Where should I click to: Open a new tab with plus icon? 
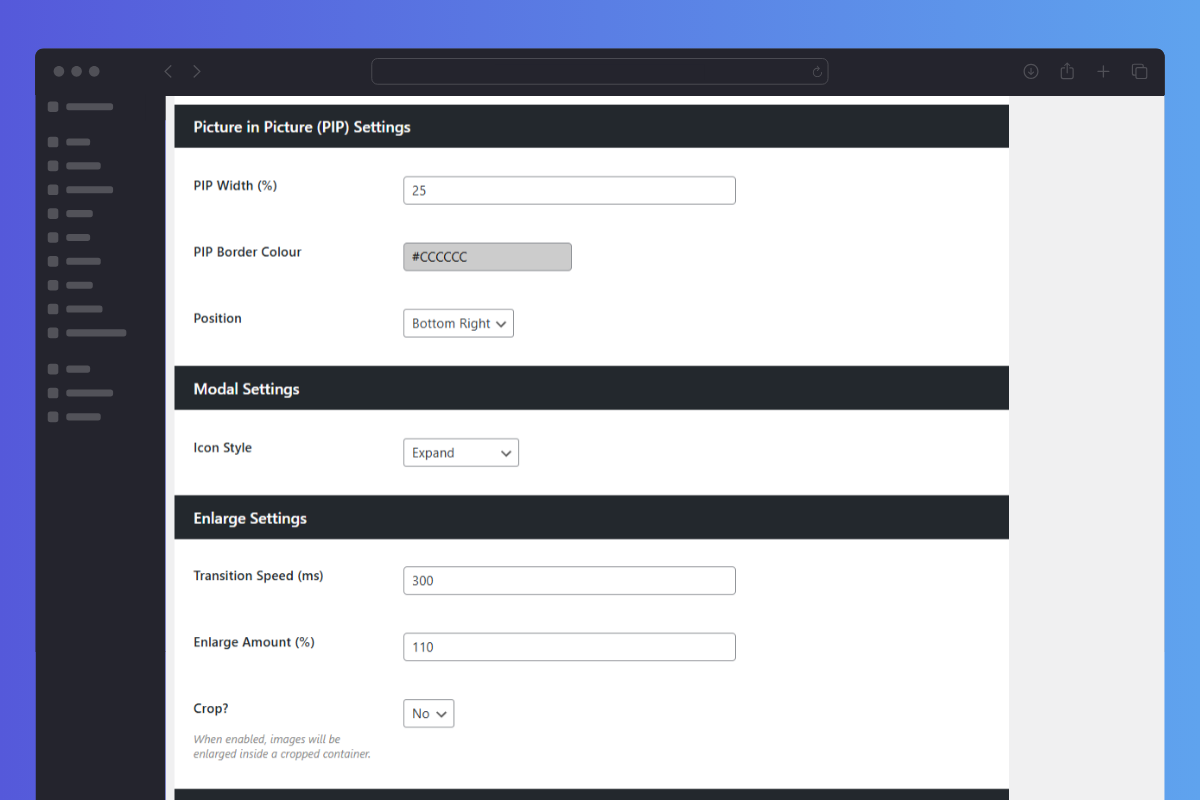pos(1103,71)
